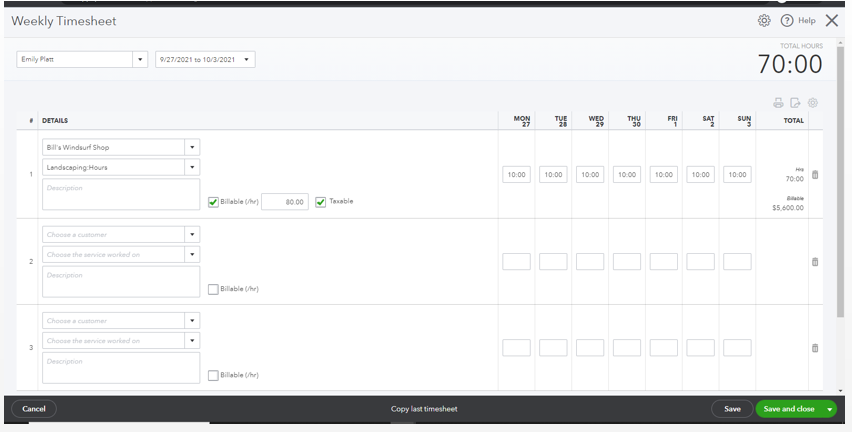Click row 2 Description text box

[121, 281]
